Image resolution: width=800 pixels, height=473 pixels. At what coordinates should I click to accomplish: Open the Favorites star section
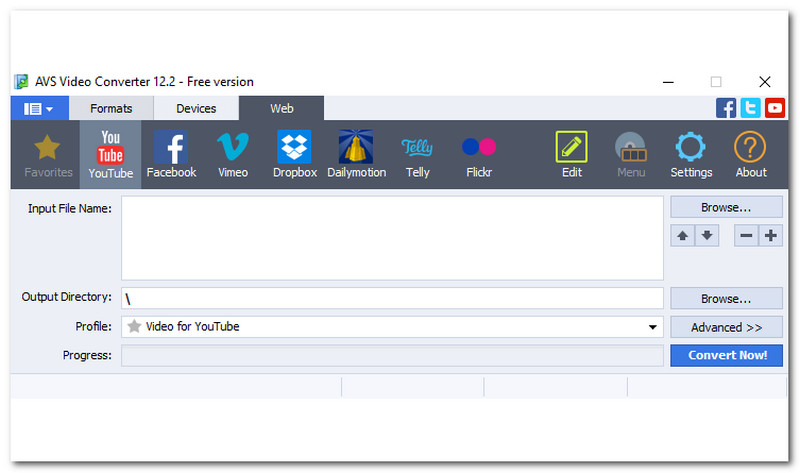47,155
